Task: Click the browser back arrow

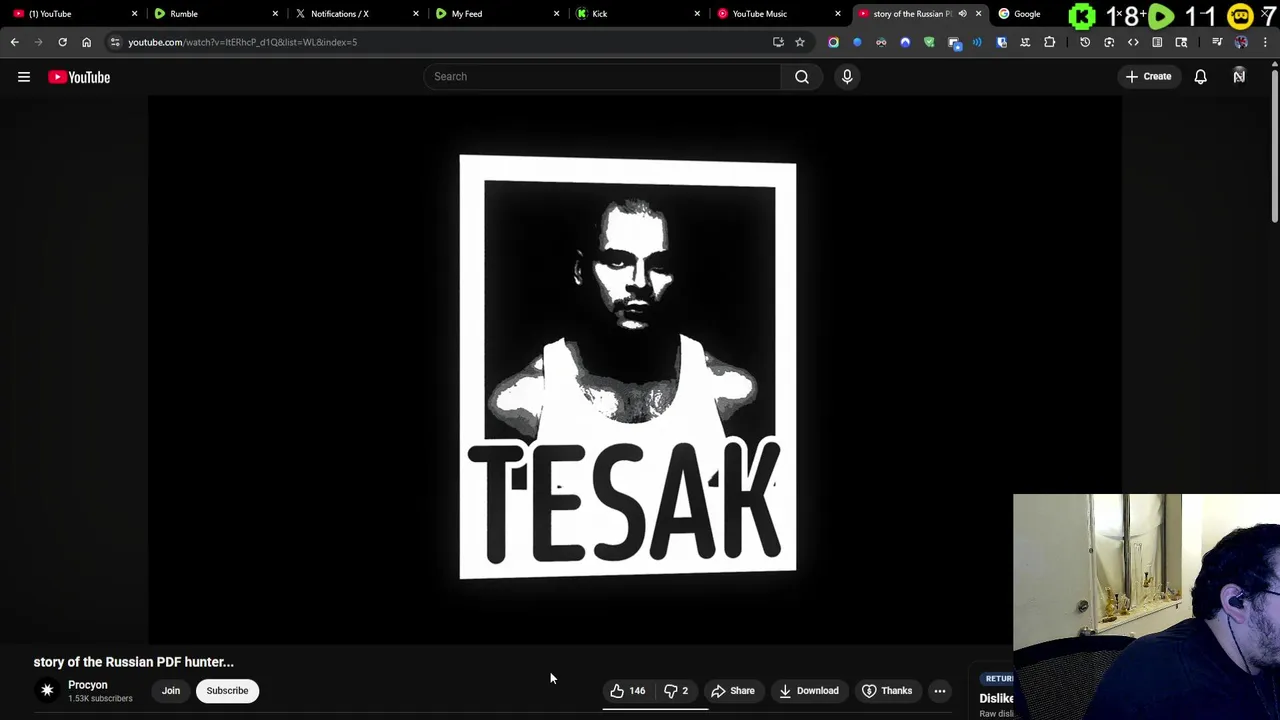Action: [x=15, y=42]
